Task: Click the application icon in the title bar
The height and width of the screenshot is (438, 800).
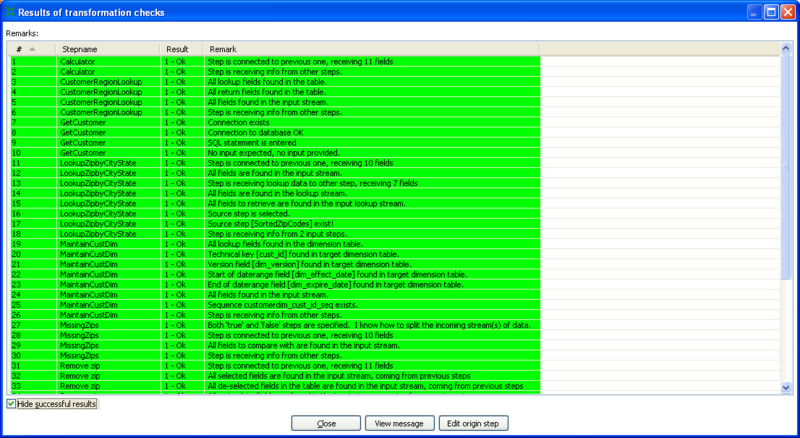Action: [12, 12]
